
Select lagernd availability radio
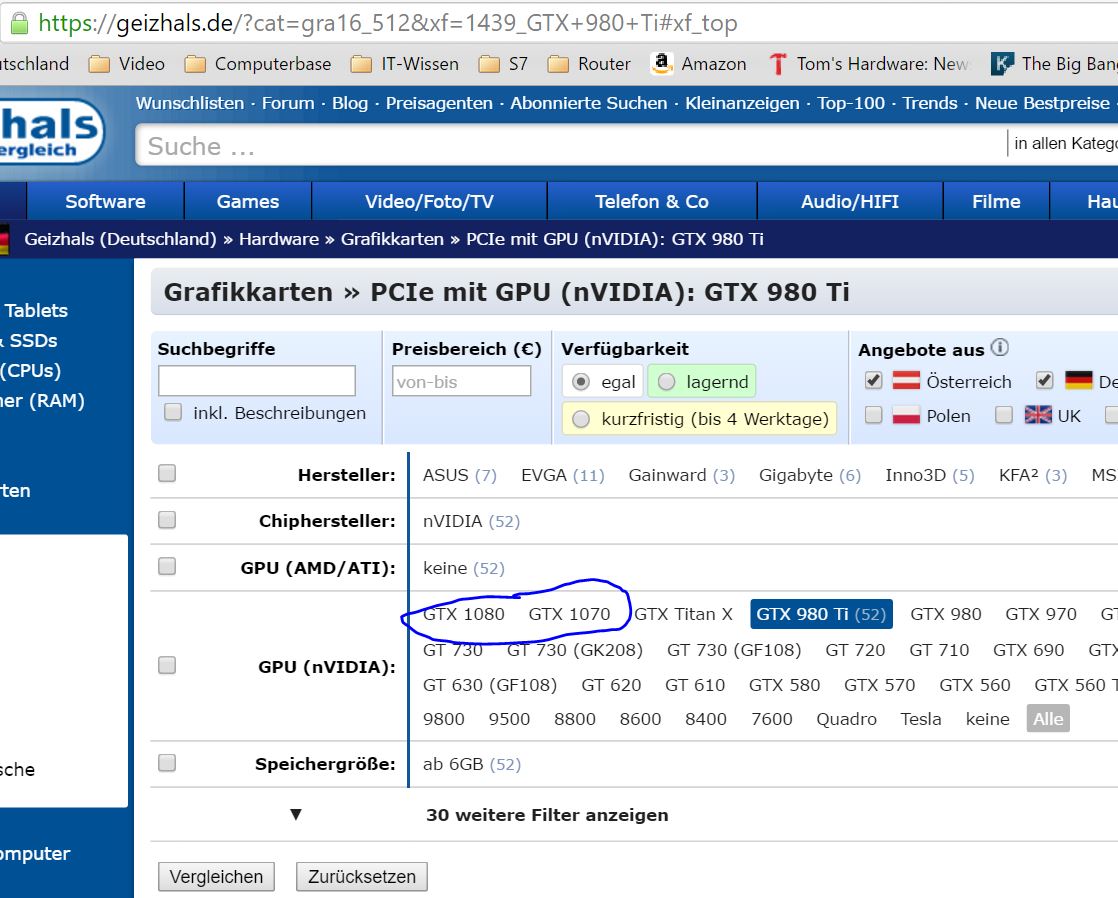tap(667, 382)
